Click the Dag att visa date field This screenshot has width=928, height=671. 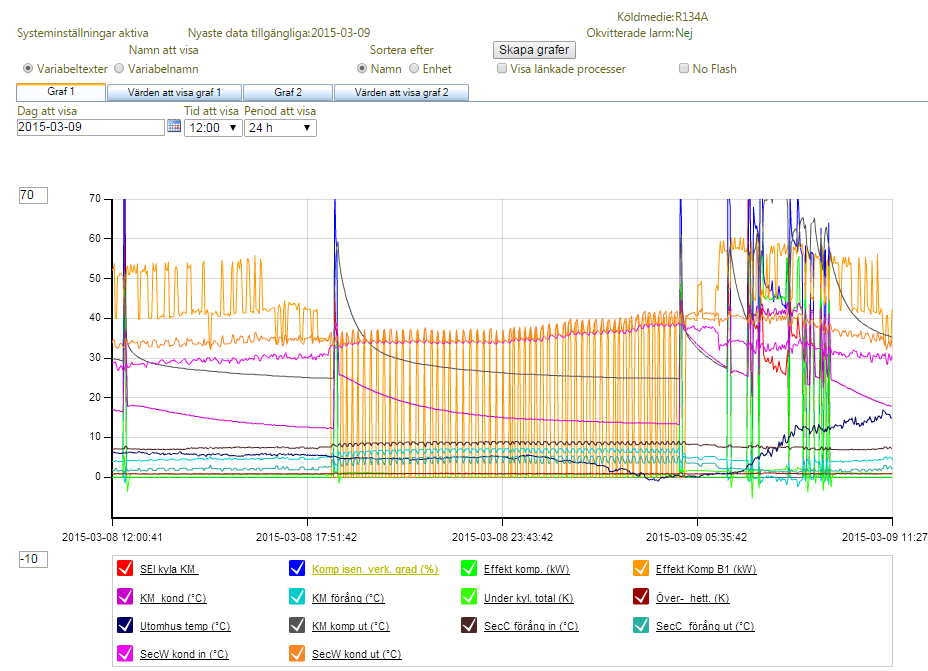point(91,127)
